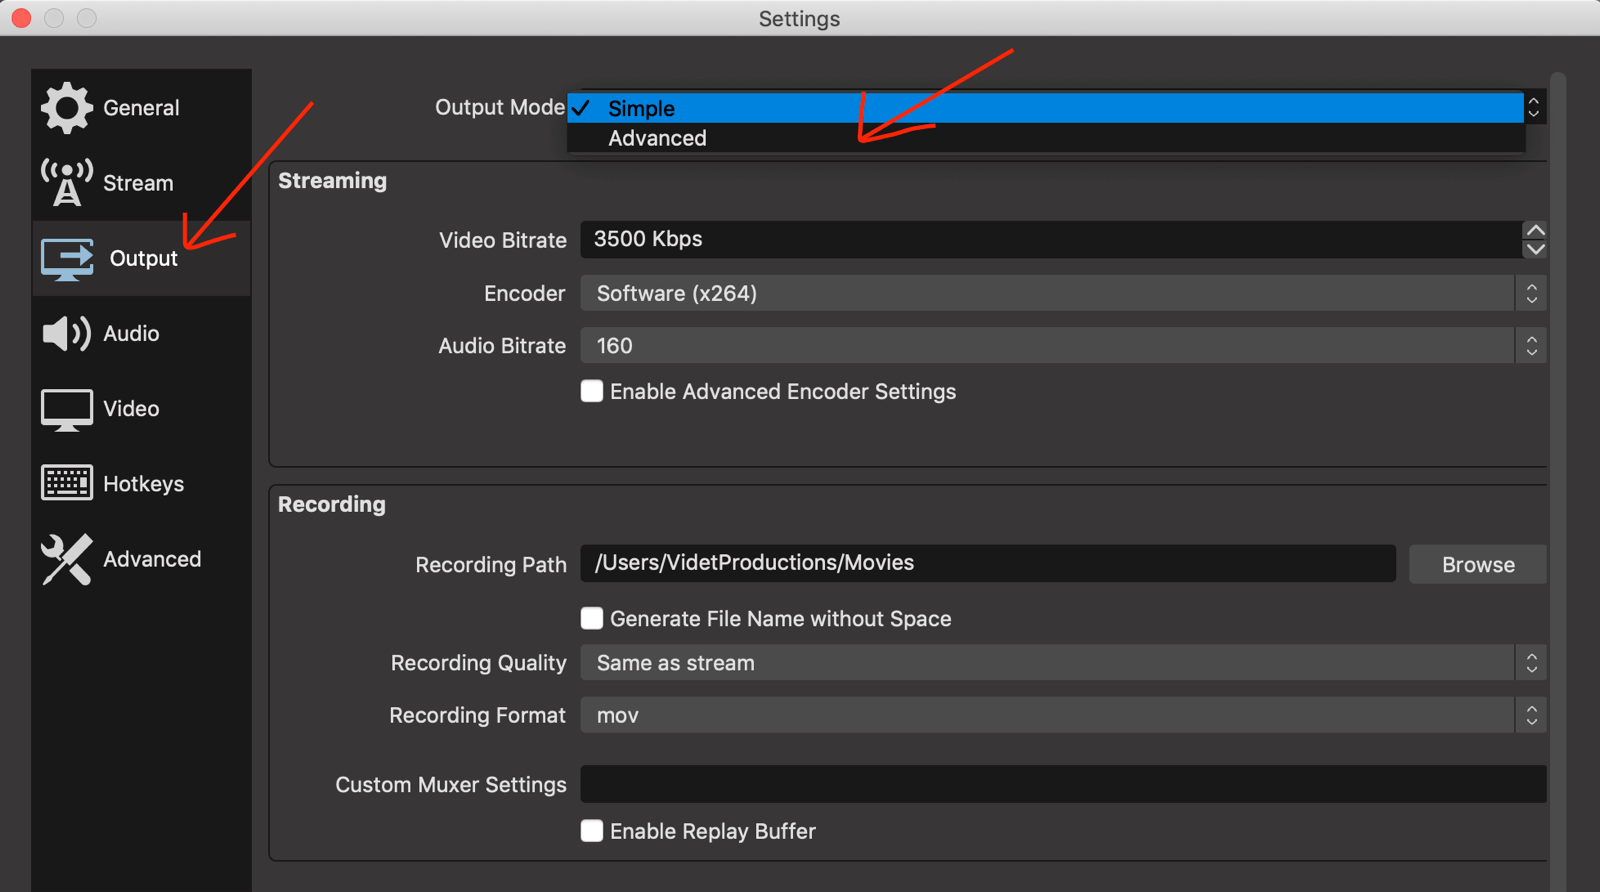The image size is (1600, 892).
Task: Select Simple in Output Mode list
Action: pos(1045,108)
